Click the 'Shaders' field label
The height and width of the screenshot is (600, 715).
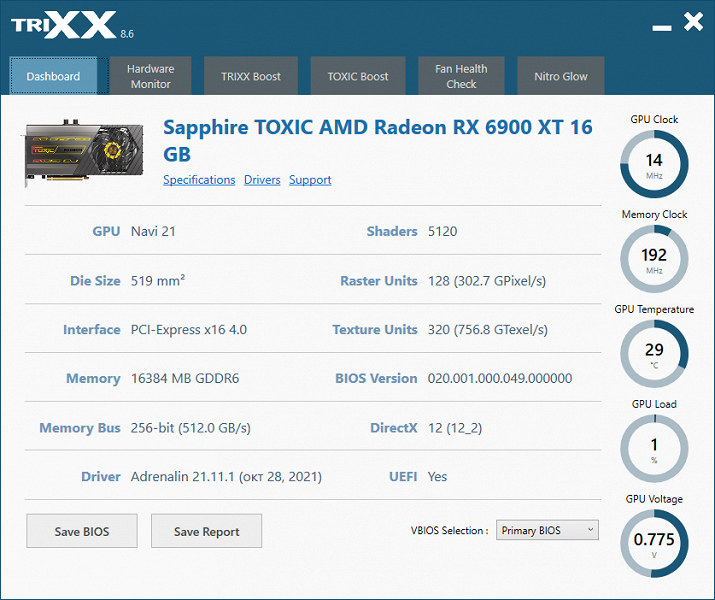pos(392,231)
